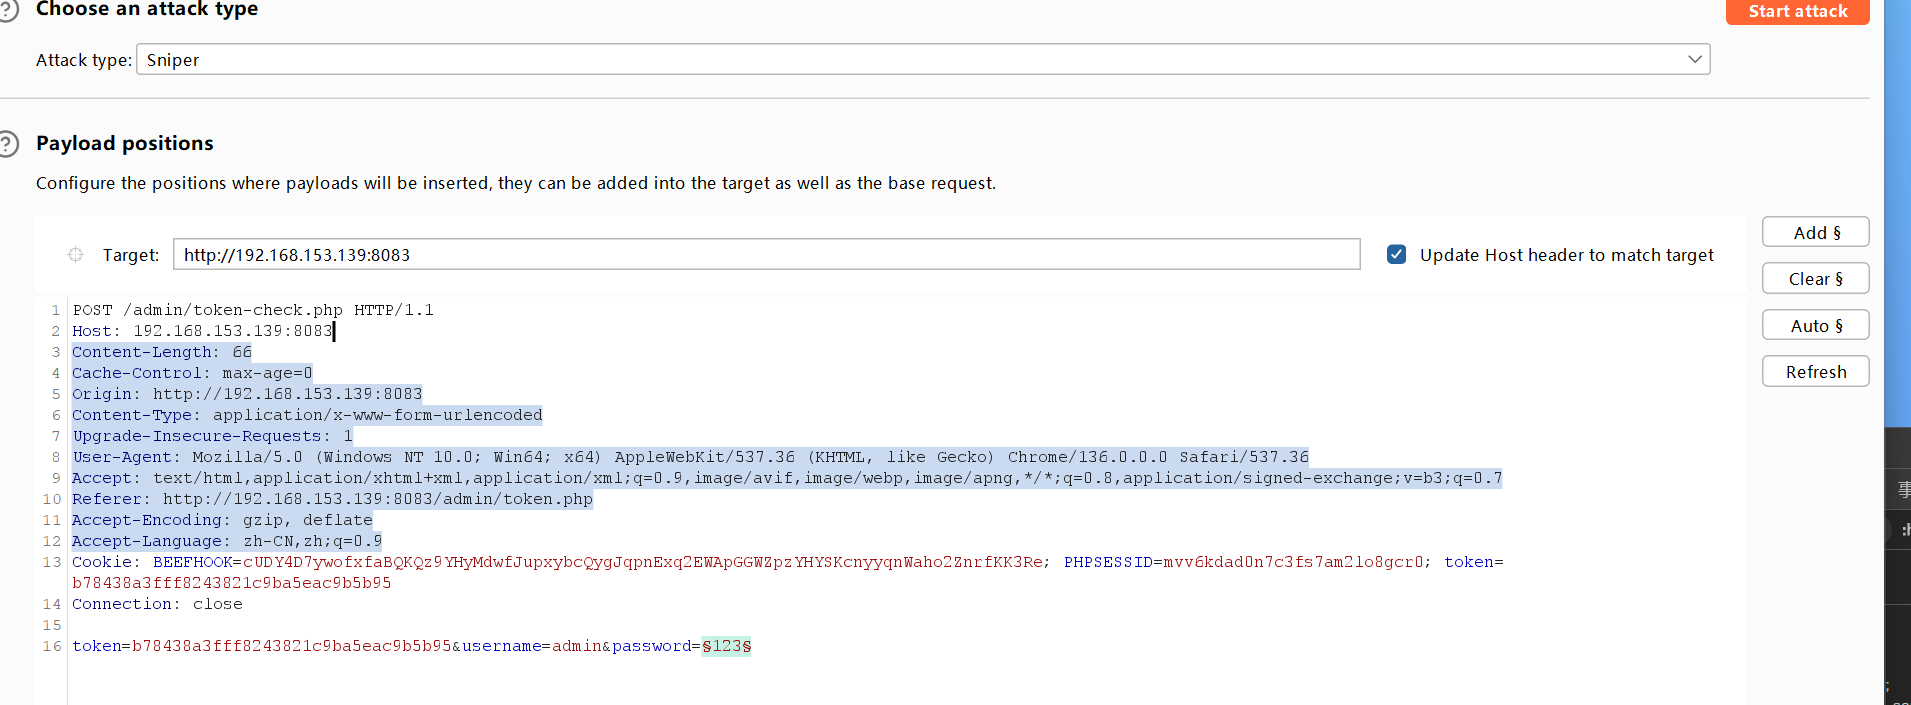
Task: Open the Attack type Sniper dropdown
Action: (923, 59)
